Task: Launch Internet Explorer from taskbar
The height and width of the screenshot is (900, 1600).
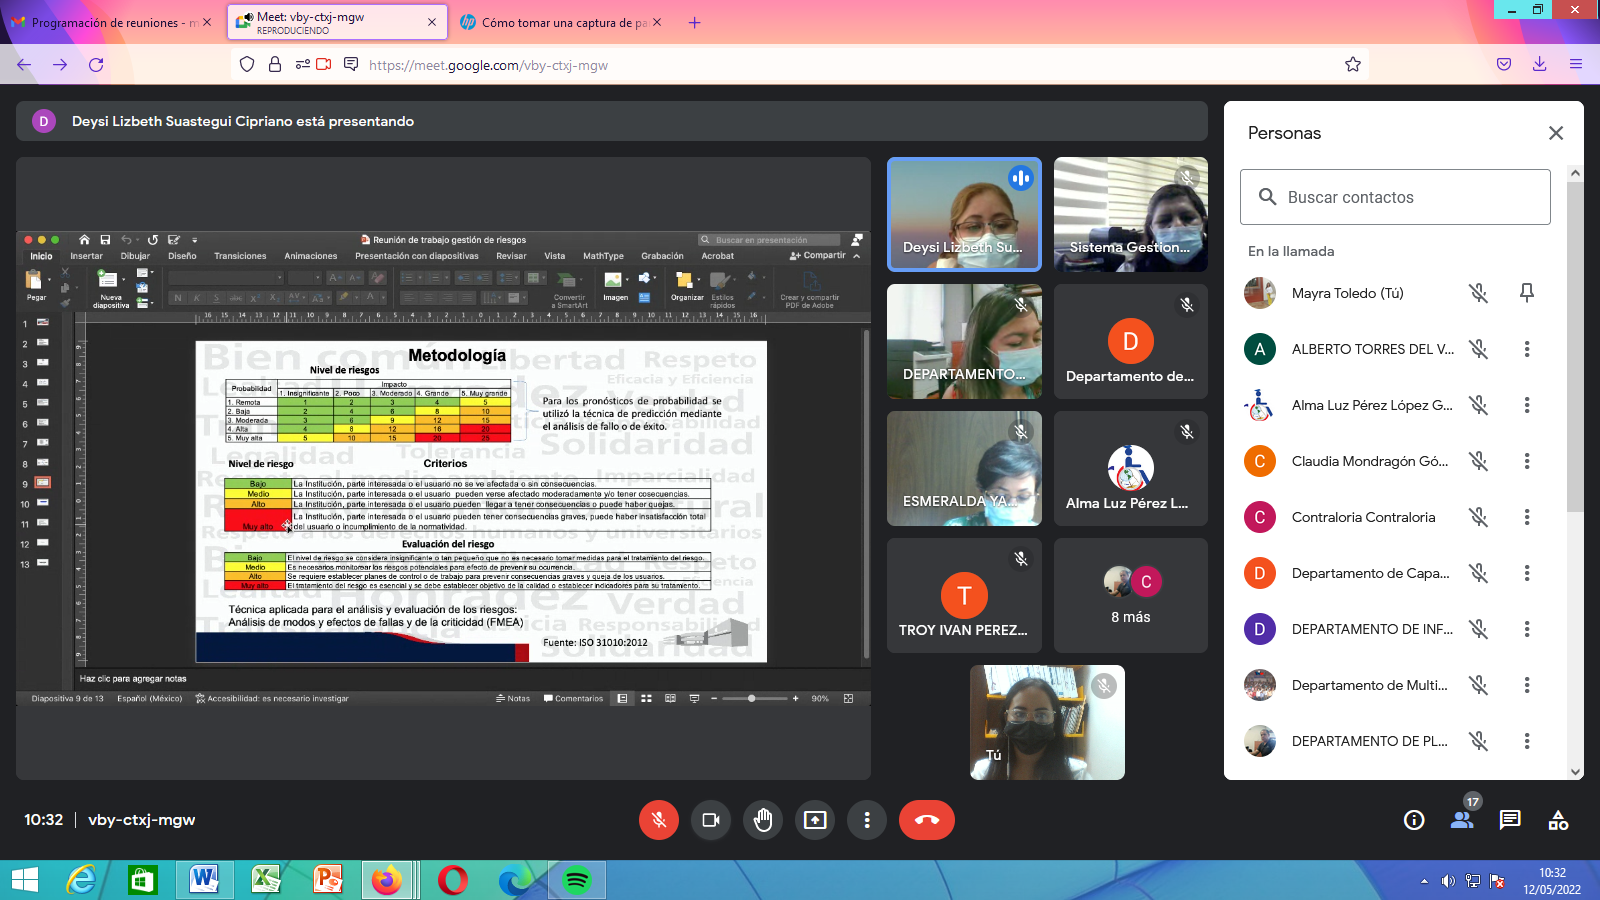Action: click(81, 880)
